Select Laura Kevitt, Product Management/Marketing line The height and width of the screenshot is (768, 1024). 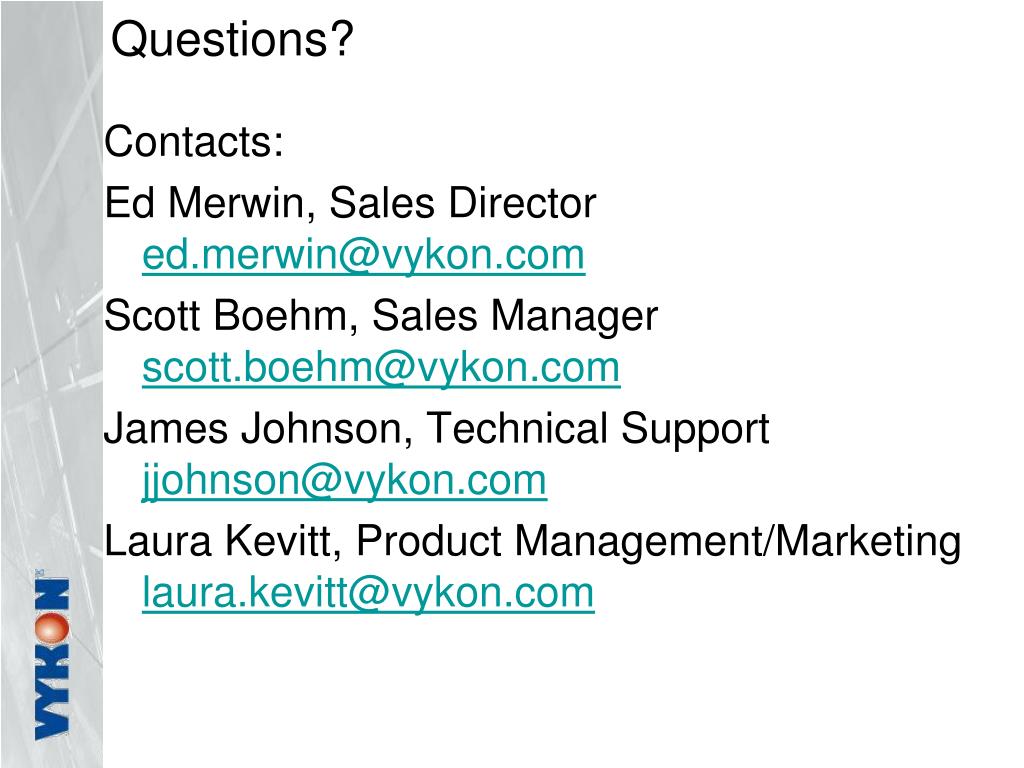pyautogui.click(x=532, y=542)
